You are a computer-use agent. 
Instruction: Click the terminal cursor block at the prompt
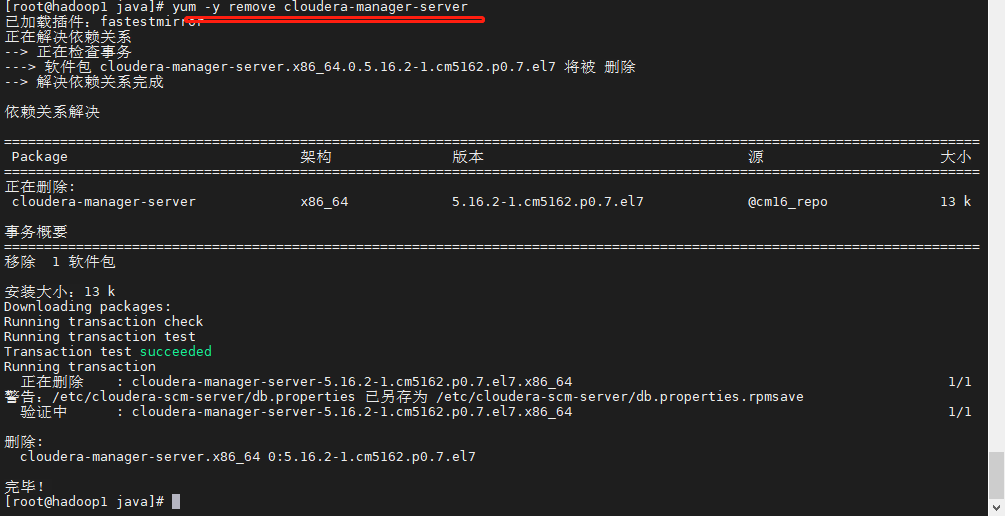click(x=176, y=501)
